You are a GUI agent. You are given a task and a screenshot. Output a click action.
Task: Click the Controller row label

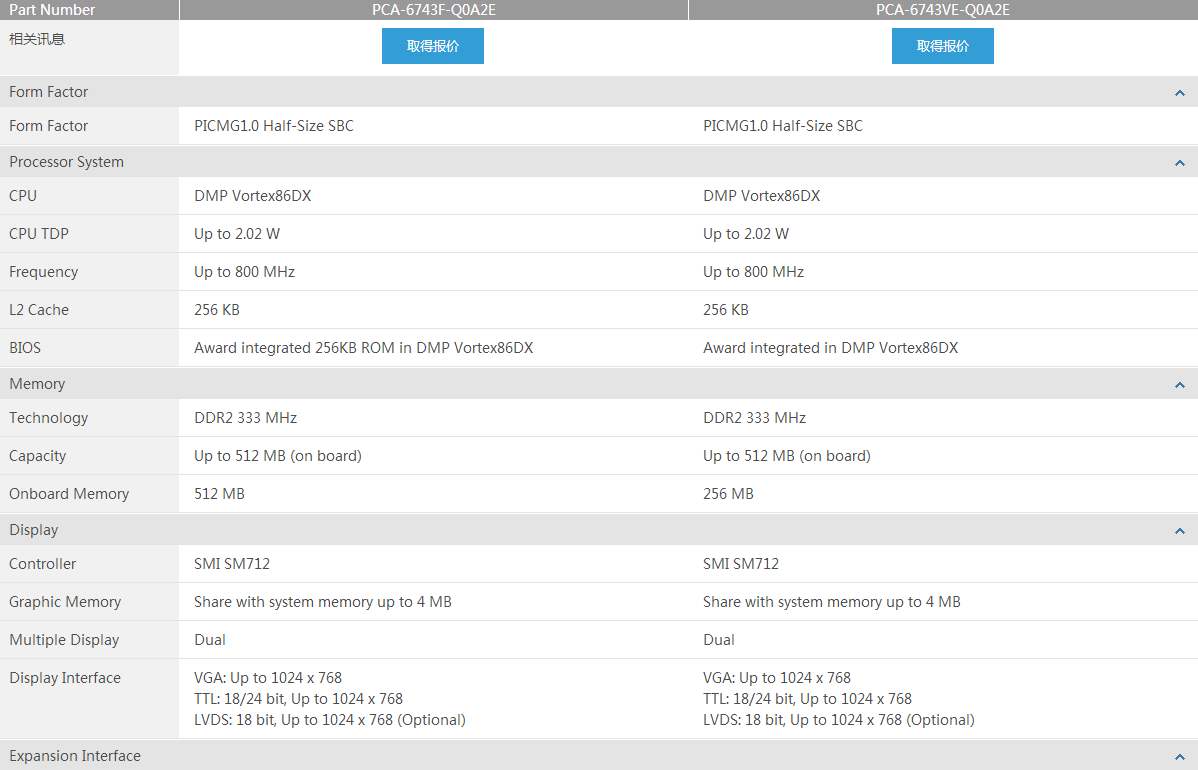point(43,564)
